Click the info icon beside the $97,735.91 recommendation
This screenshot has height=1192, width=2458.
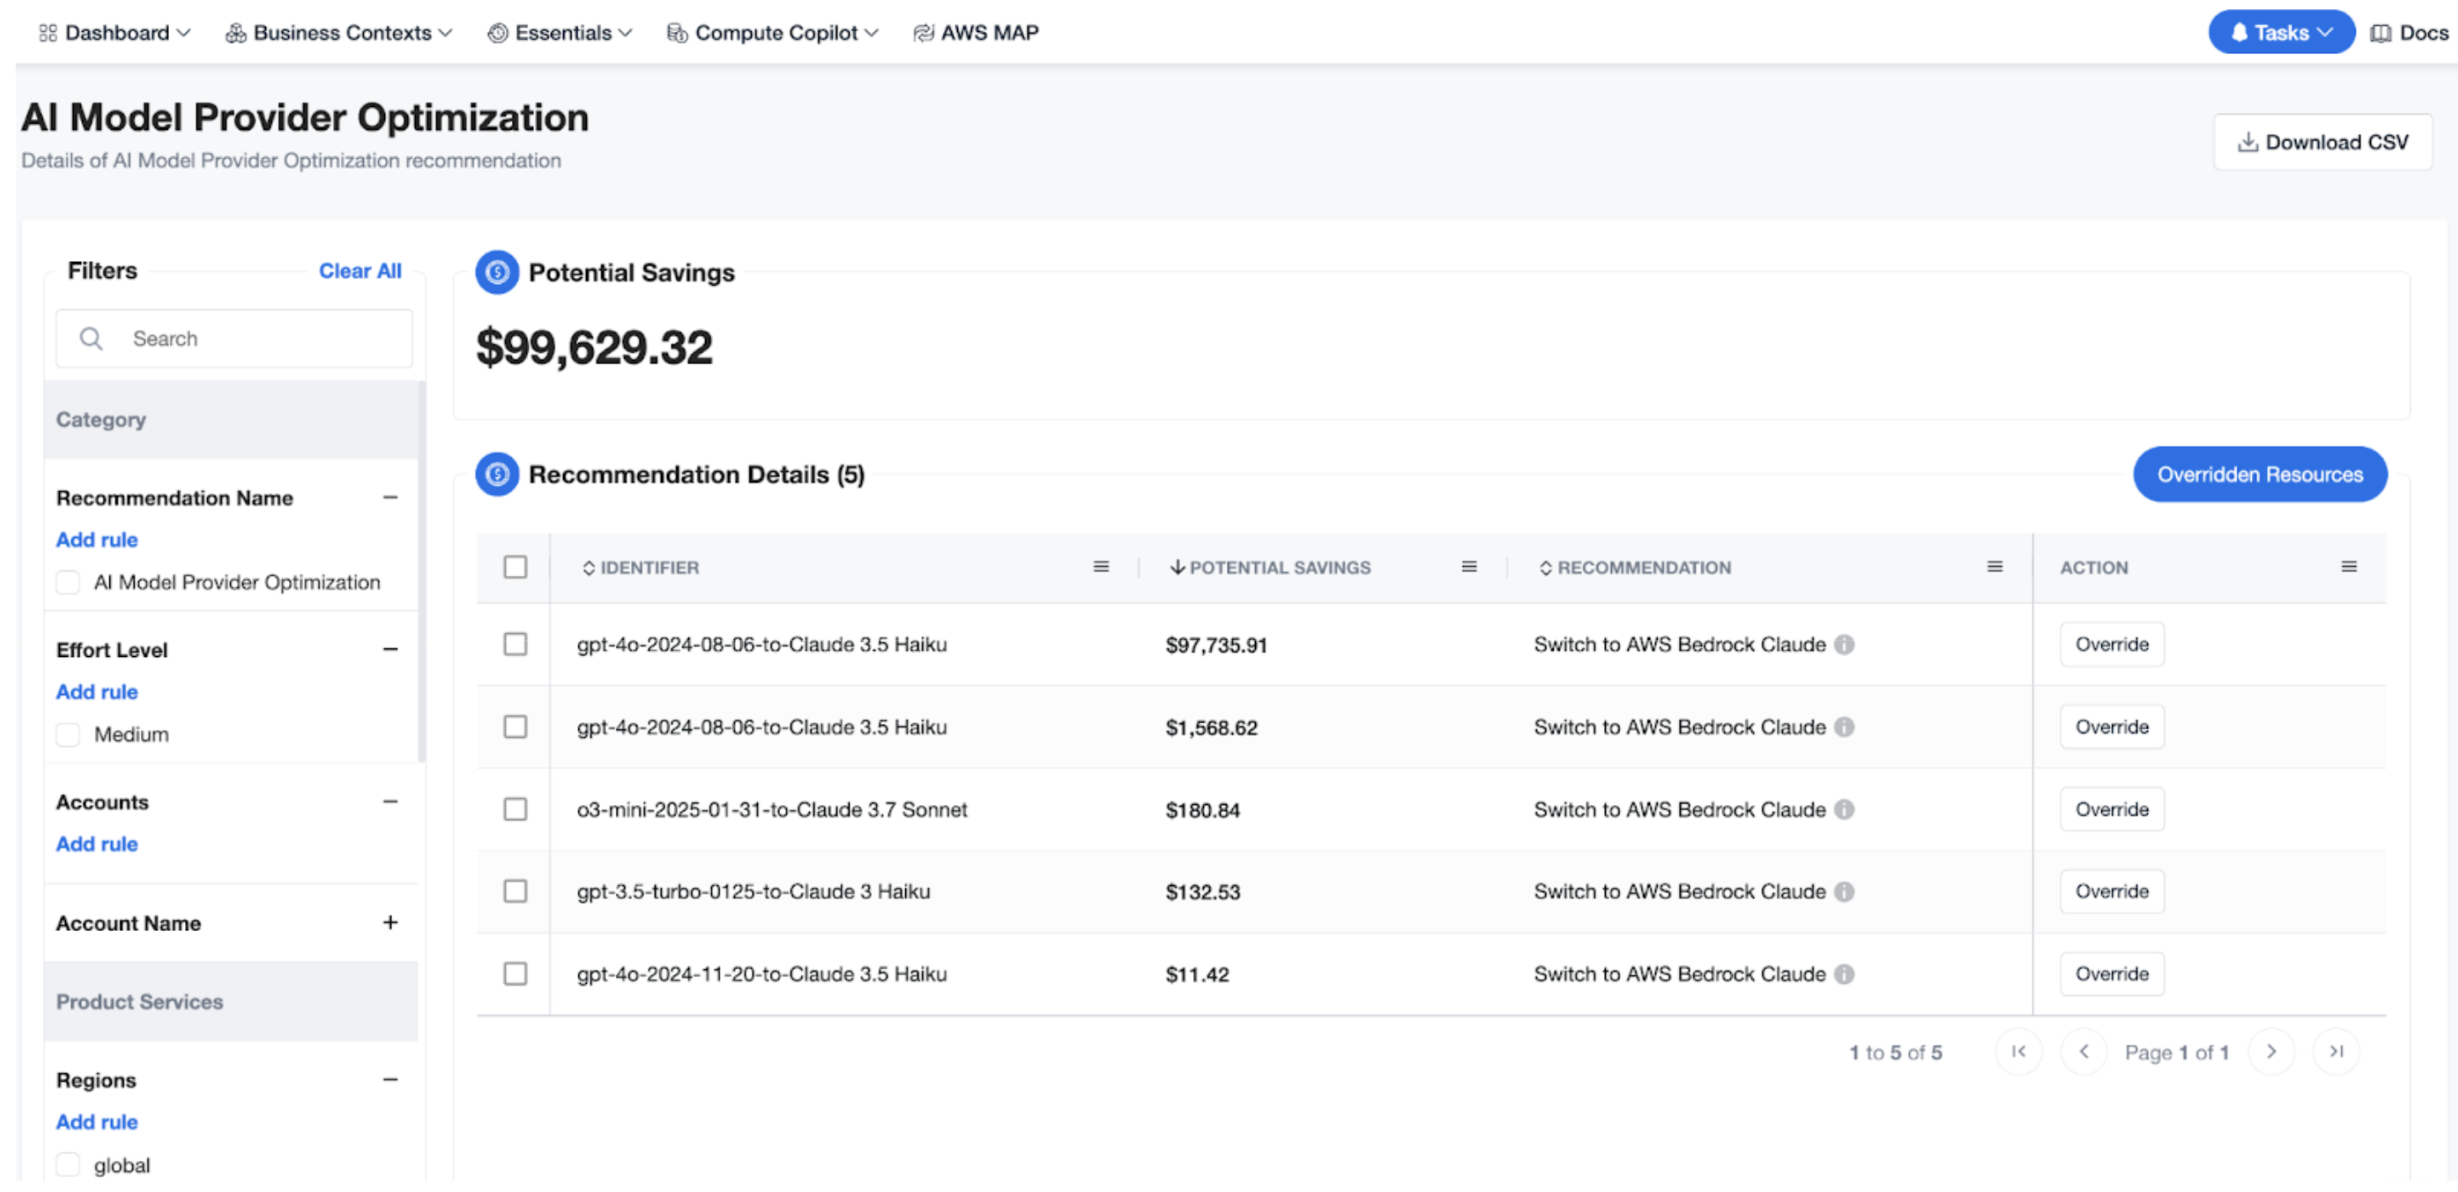coord(1844,645)
